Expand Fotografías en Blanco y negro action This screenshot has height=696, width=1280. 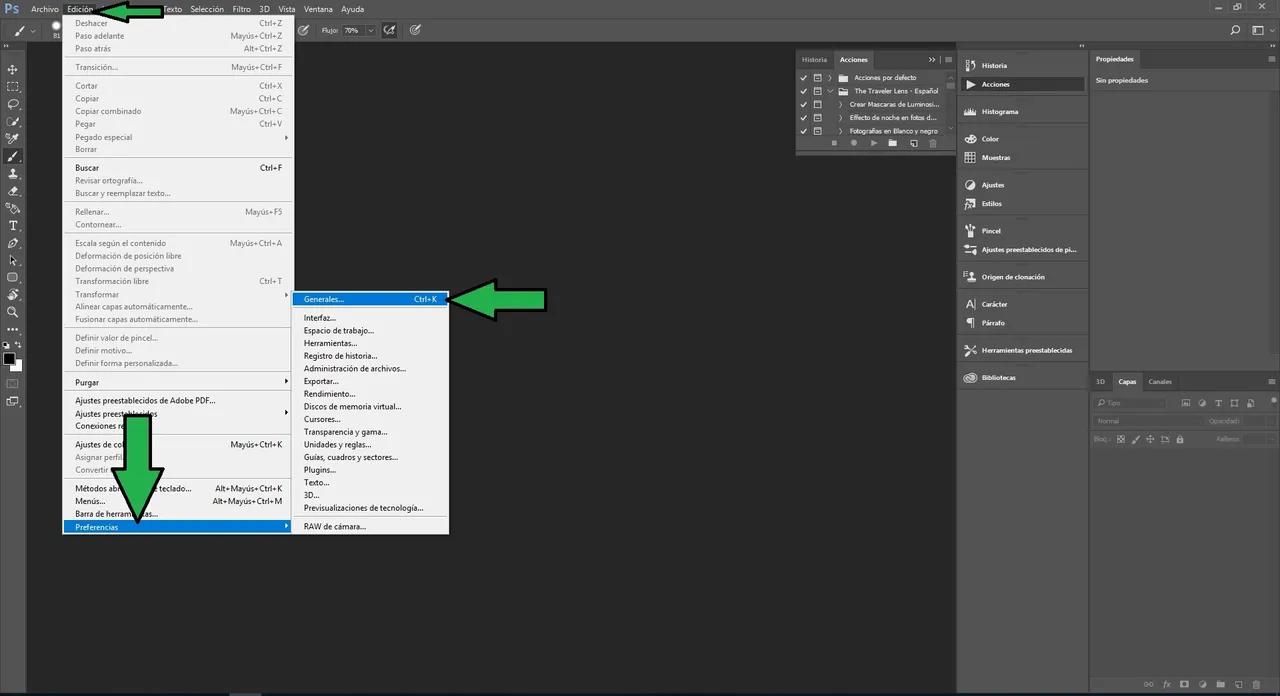[x=840, y=131]
